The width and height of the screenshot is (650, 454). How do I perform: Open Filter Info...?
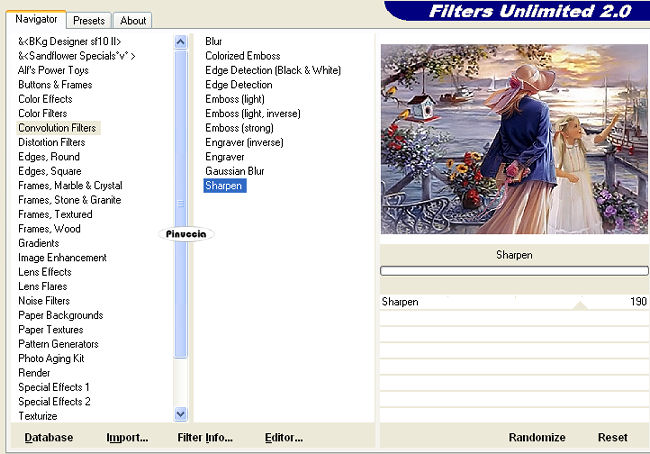pos(205,437)
